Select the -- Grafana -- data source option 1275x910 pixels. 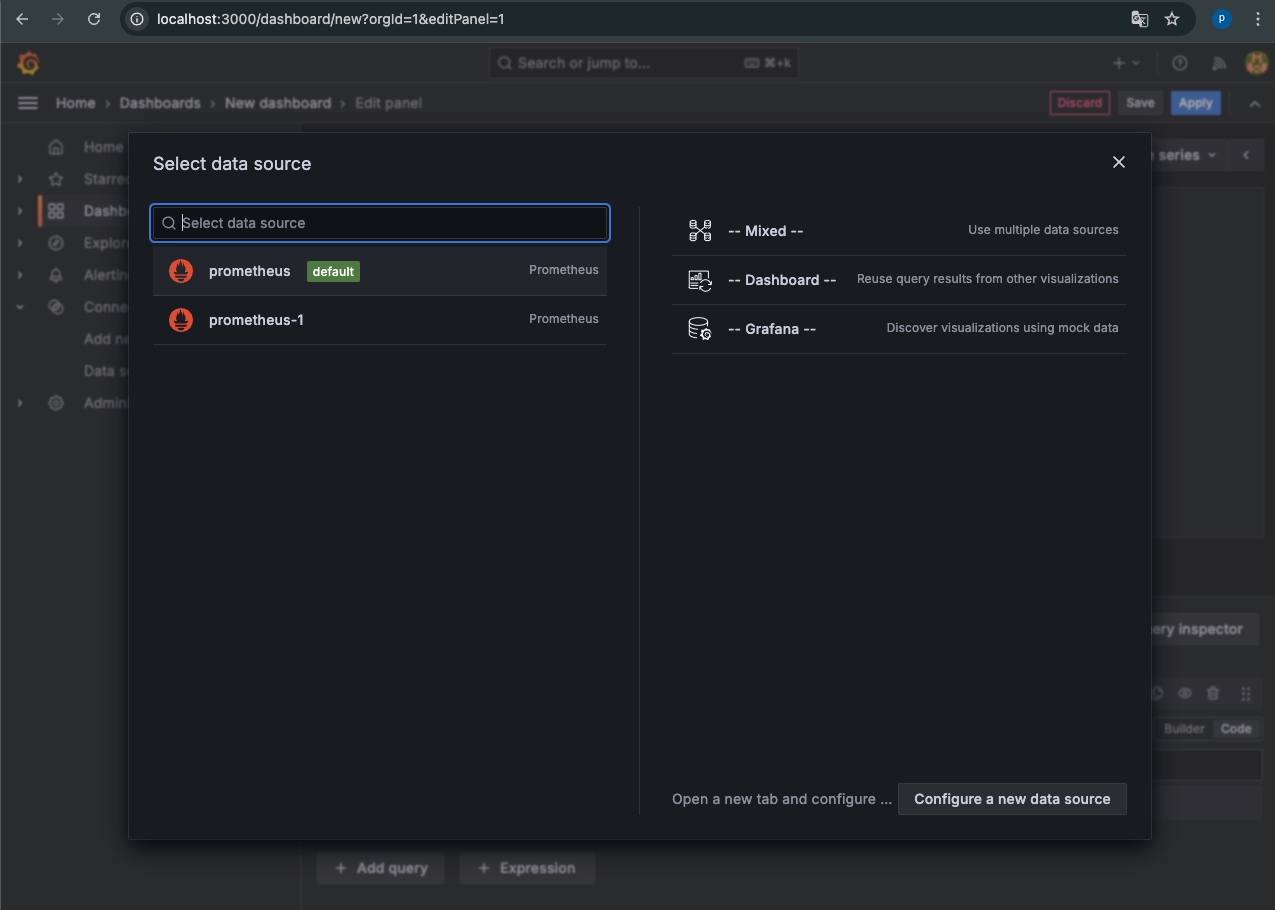899,329
